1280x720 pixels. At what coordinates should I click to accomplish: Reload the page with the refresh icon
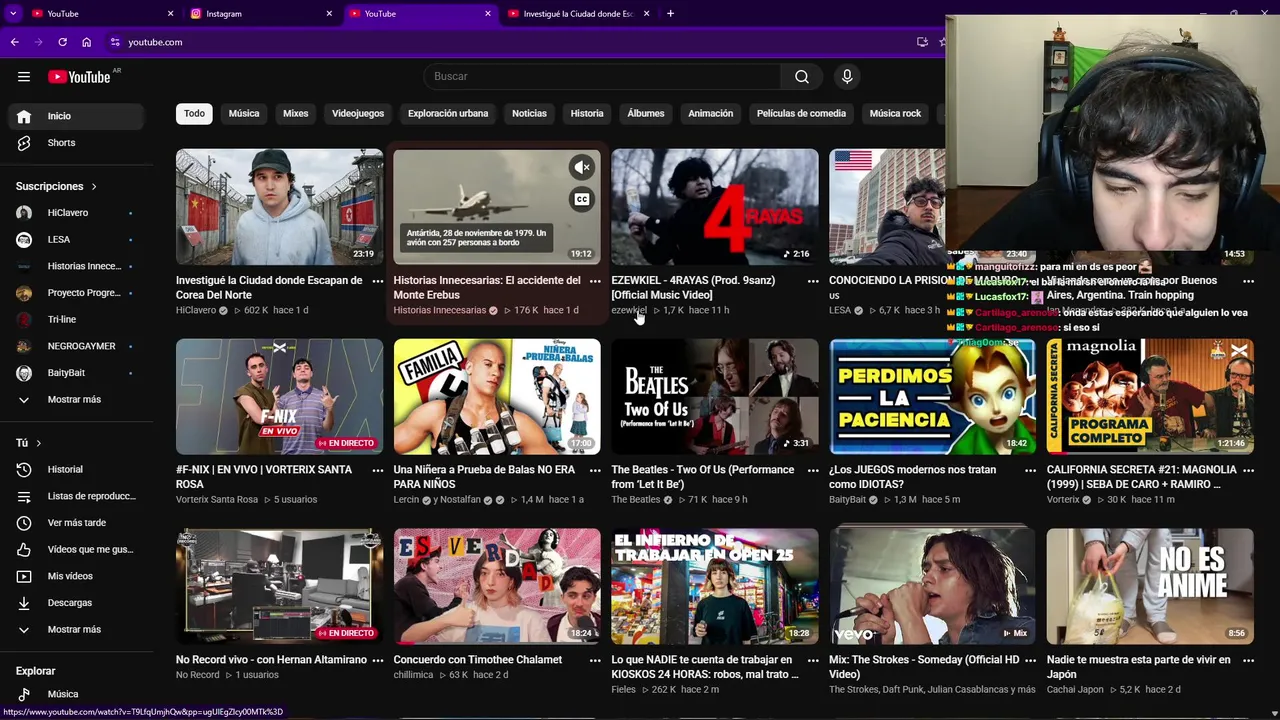click(62, 42)
